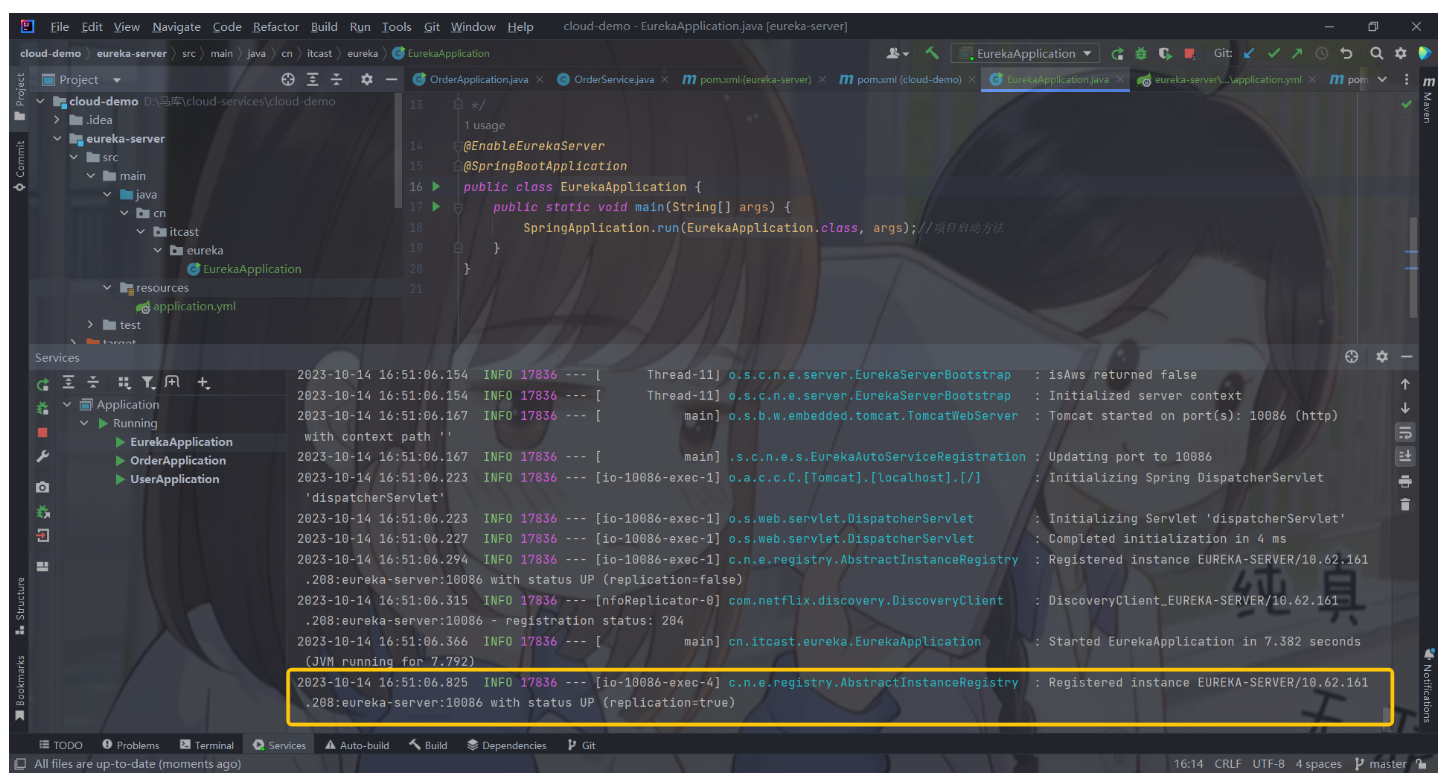Open Group By options in Services
The image size is (1450, 781).
(124, 383)
